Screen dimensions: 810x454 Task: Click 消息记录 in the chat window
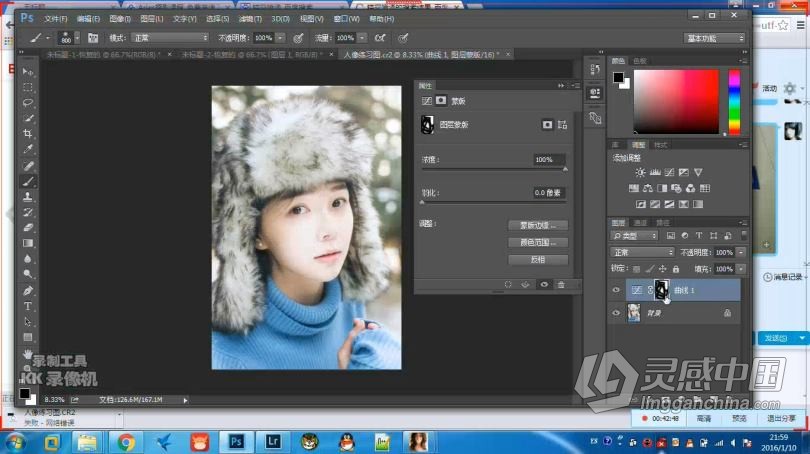click(x=786, y=277)
